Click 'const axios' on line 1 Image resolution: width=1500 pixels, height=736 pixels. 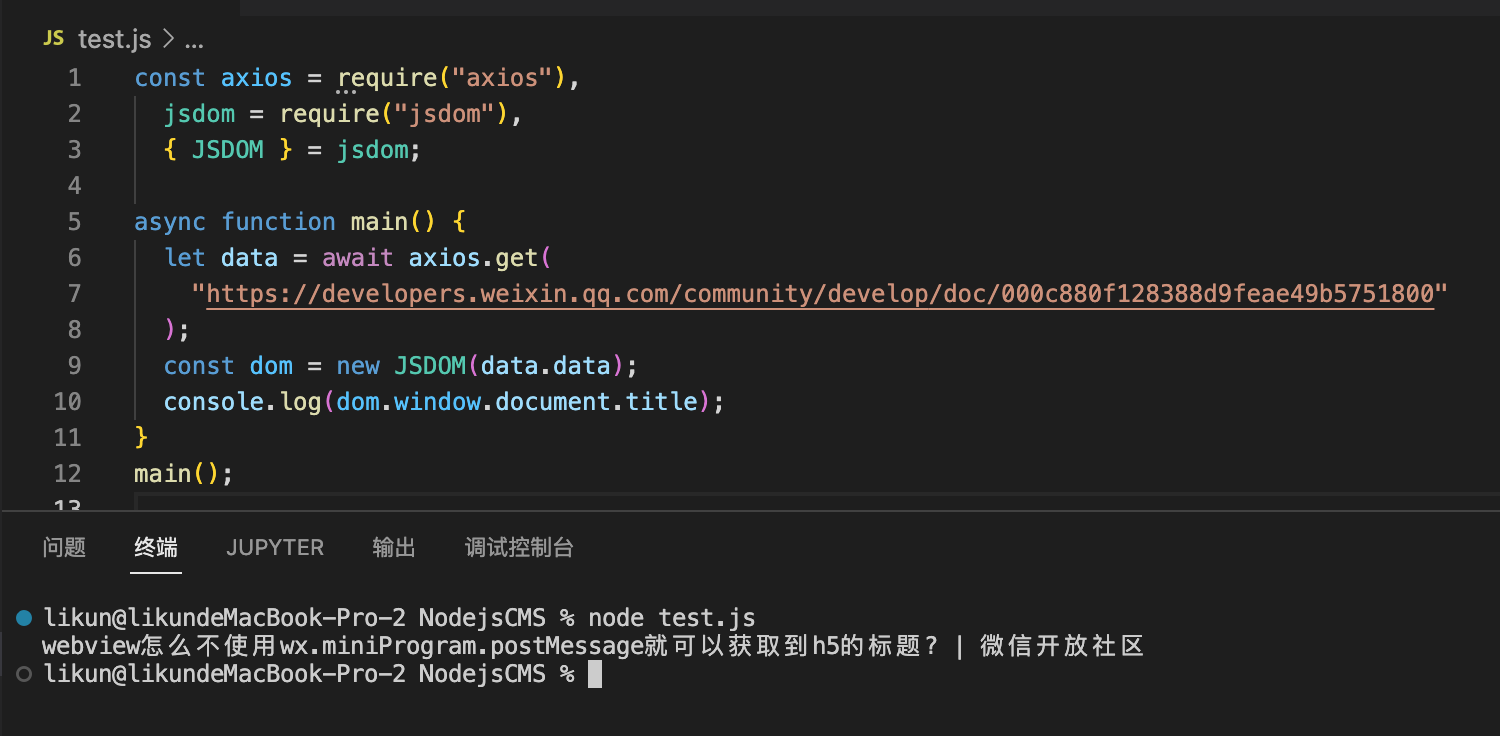click(x=213, y=78)
